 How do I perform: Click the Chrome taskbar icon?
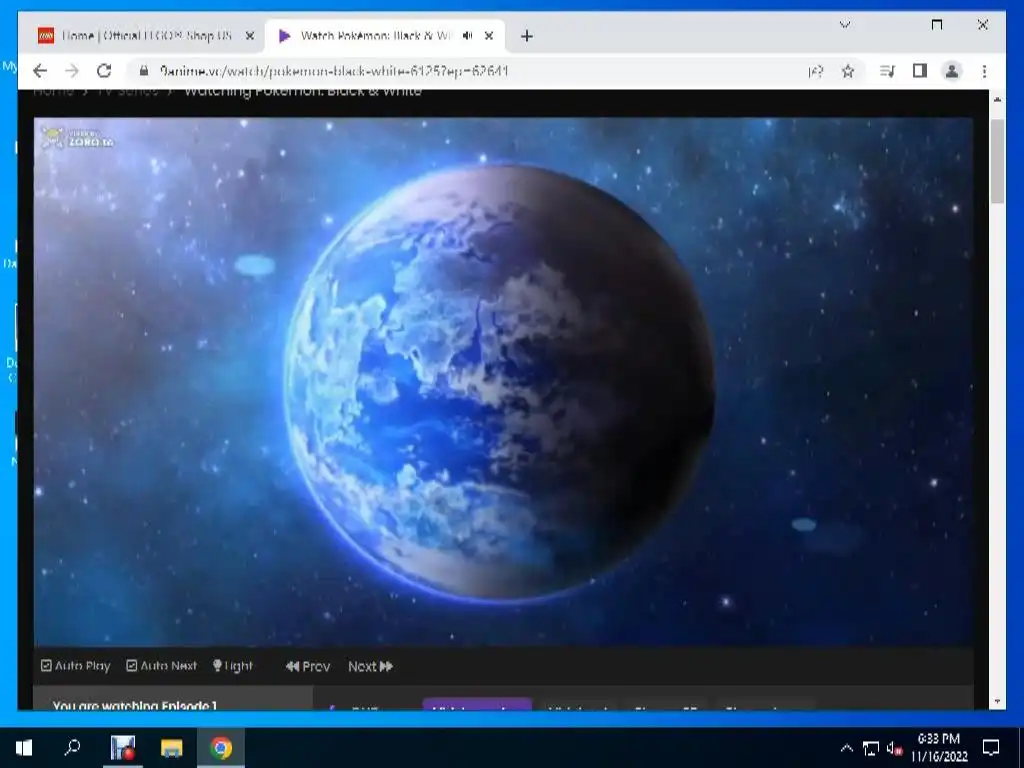point(221,748)
